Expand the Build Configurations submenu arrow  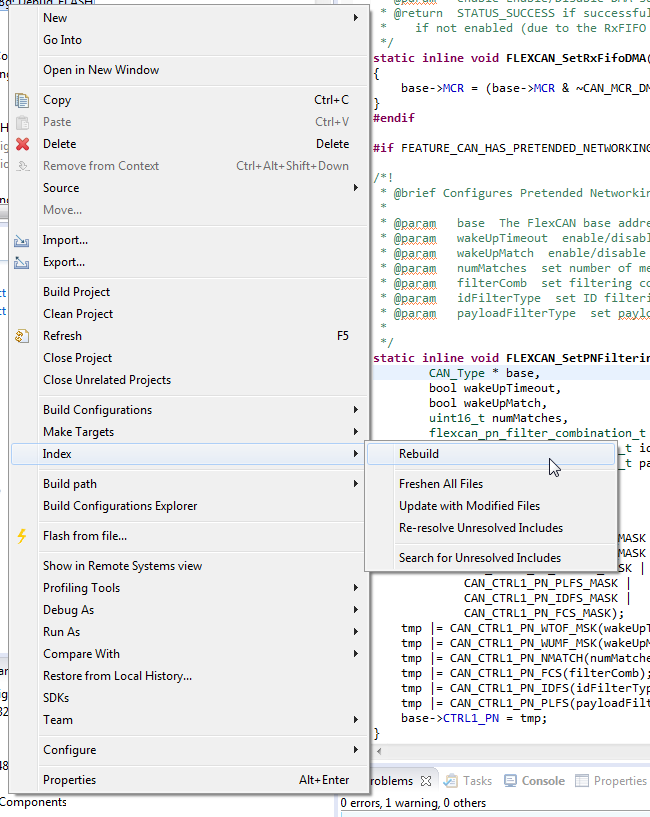pos(355,410)
